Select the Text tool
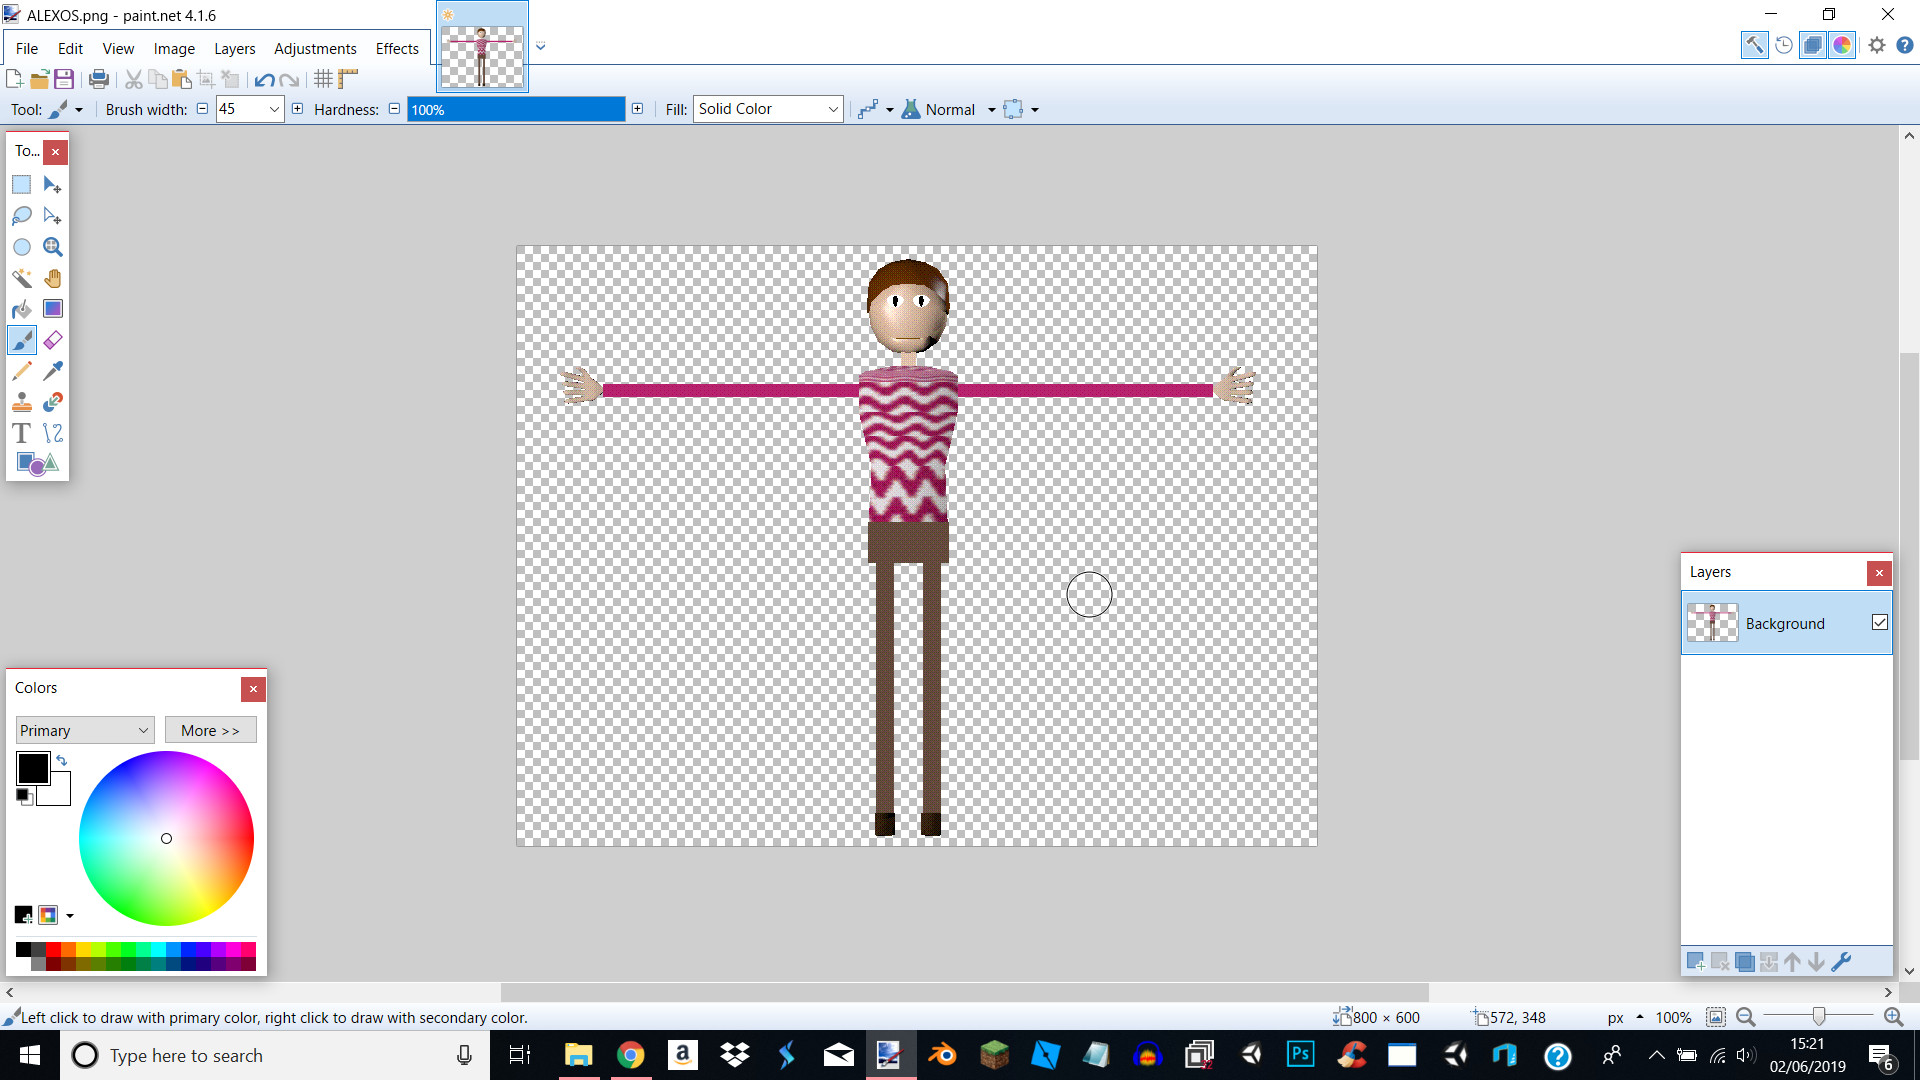1920x1080 pixels. (22, 433)
